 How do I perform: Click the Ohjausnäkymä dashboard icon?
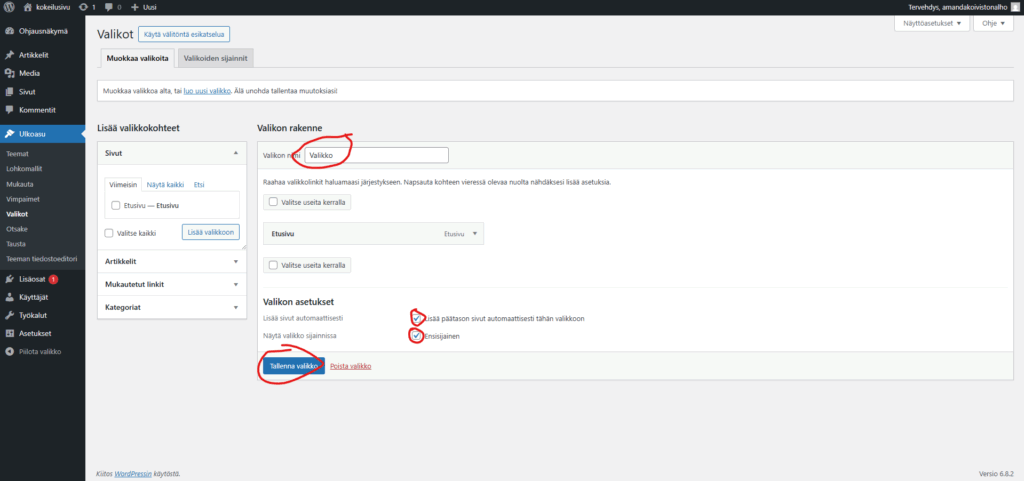10,31
